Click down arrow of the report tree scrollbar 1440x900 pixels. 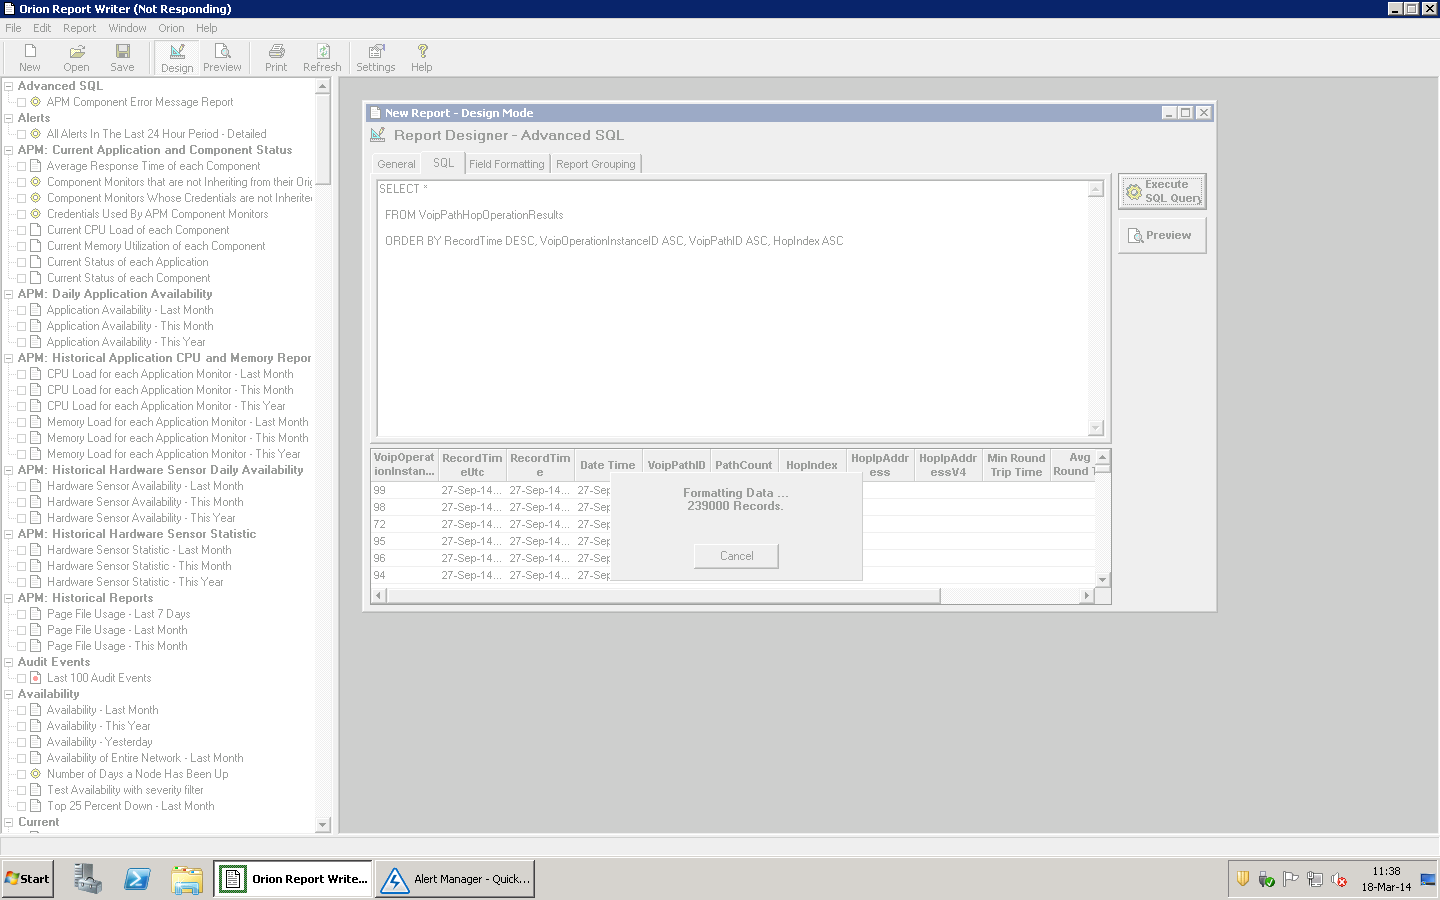pos(322,825)
